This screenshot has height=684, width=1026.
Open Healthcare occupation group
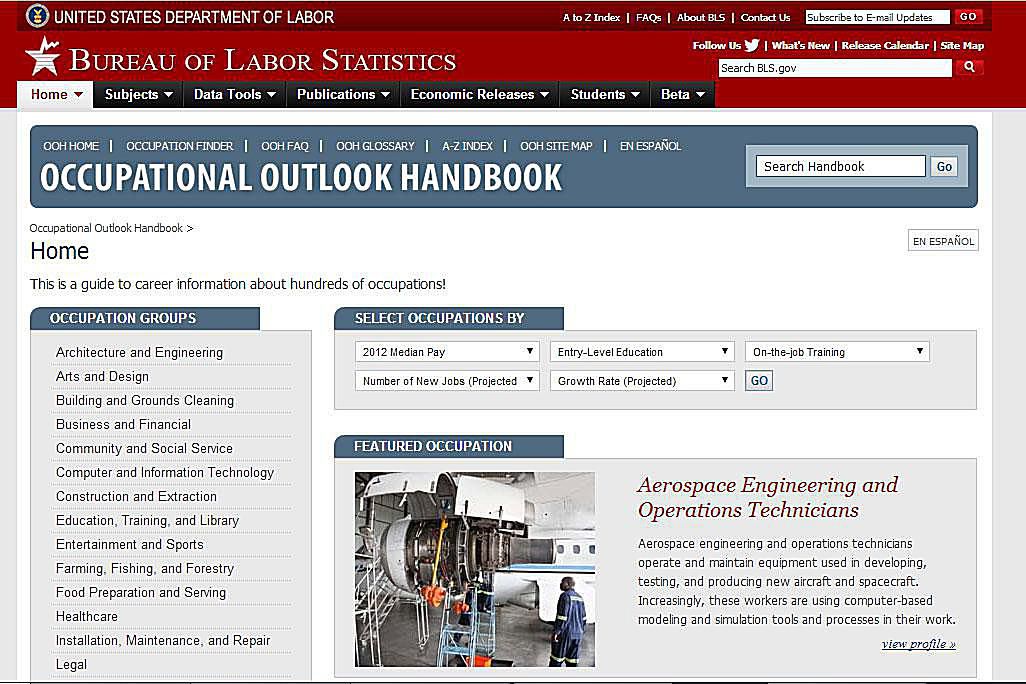click(x=86, y=617)
